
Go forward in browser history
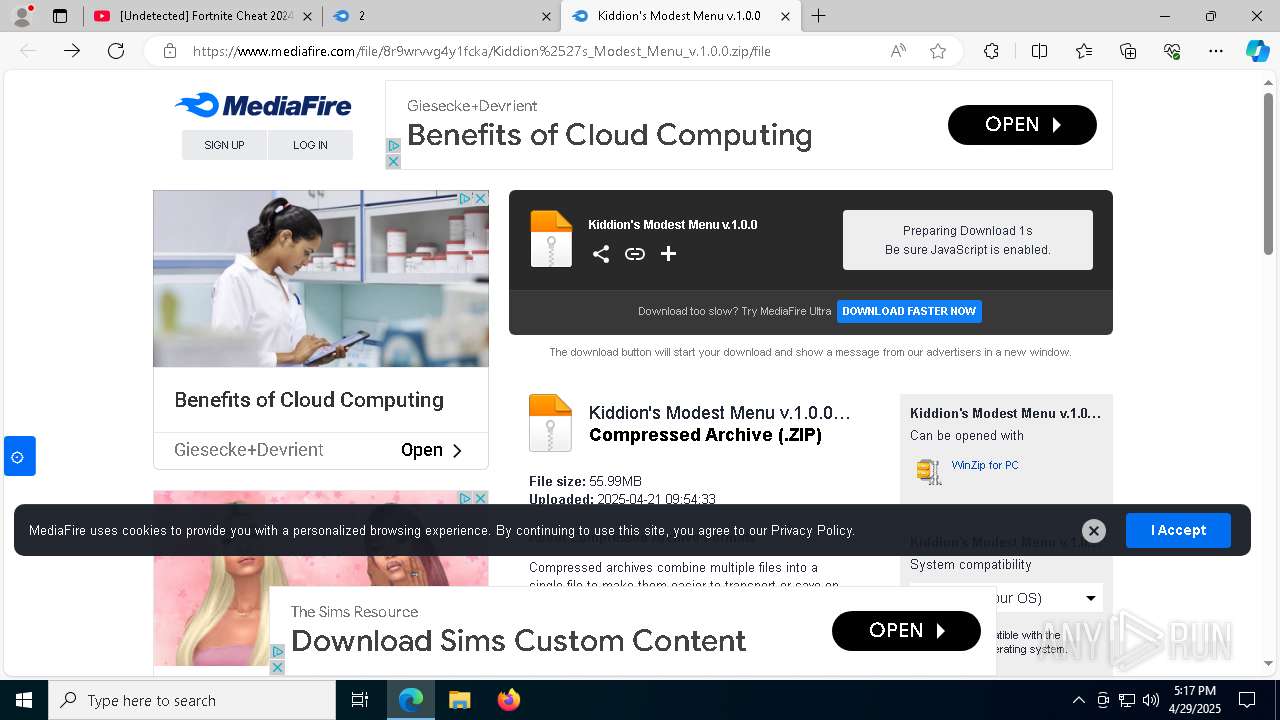[x=72, y=51]
